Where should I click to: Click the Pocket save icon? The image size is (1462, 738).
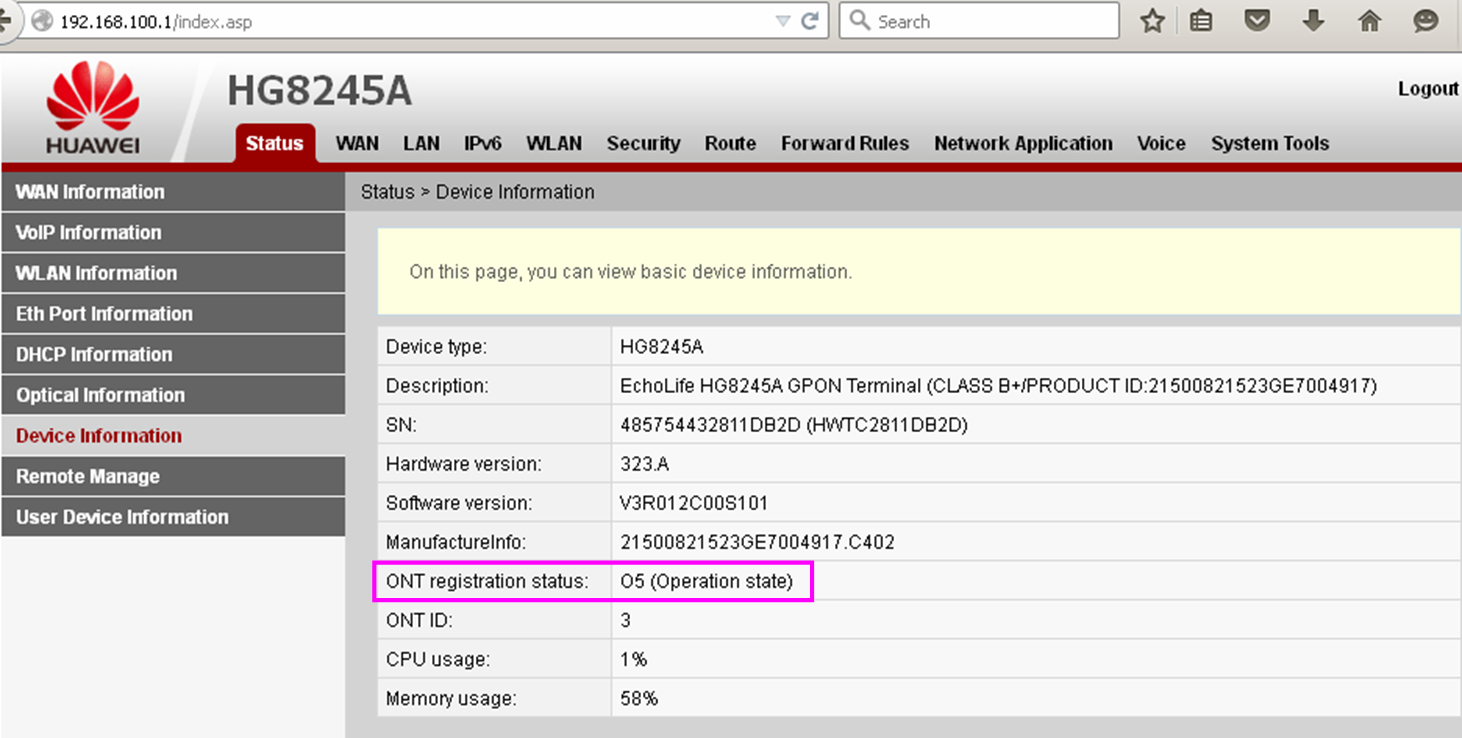tap(1257, 21)
